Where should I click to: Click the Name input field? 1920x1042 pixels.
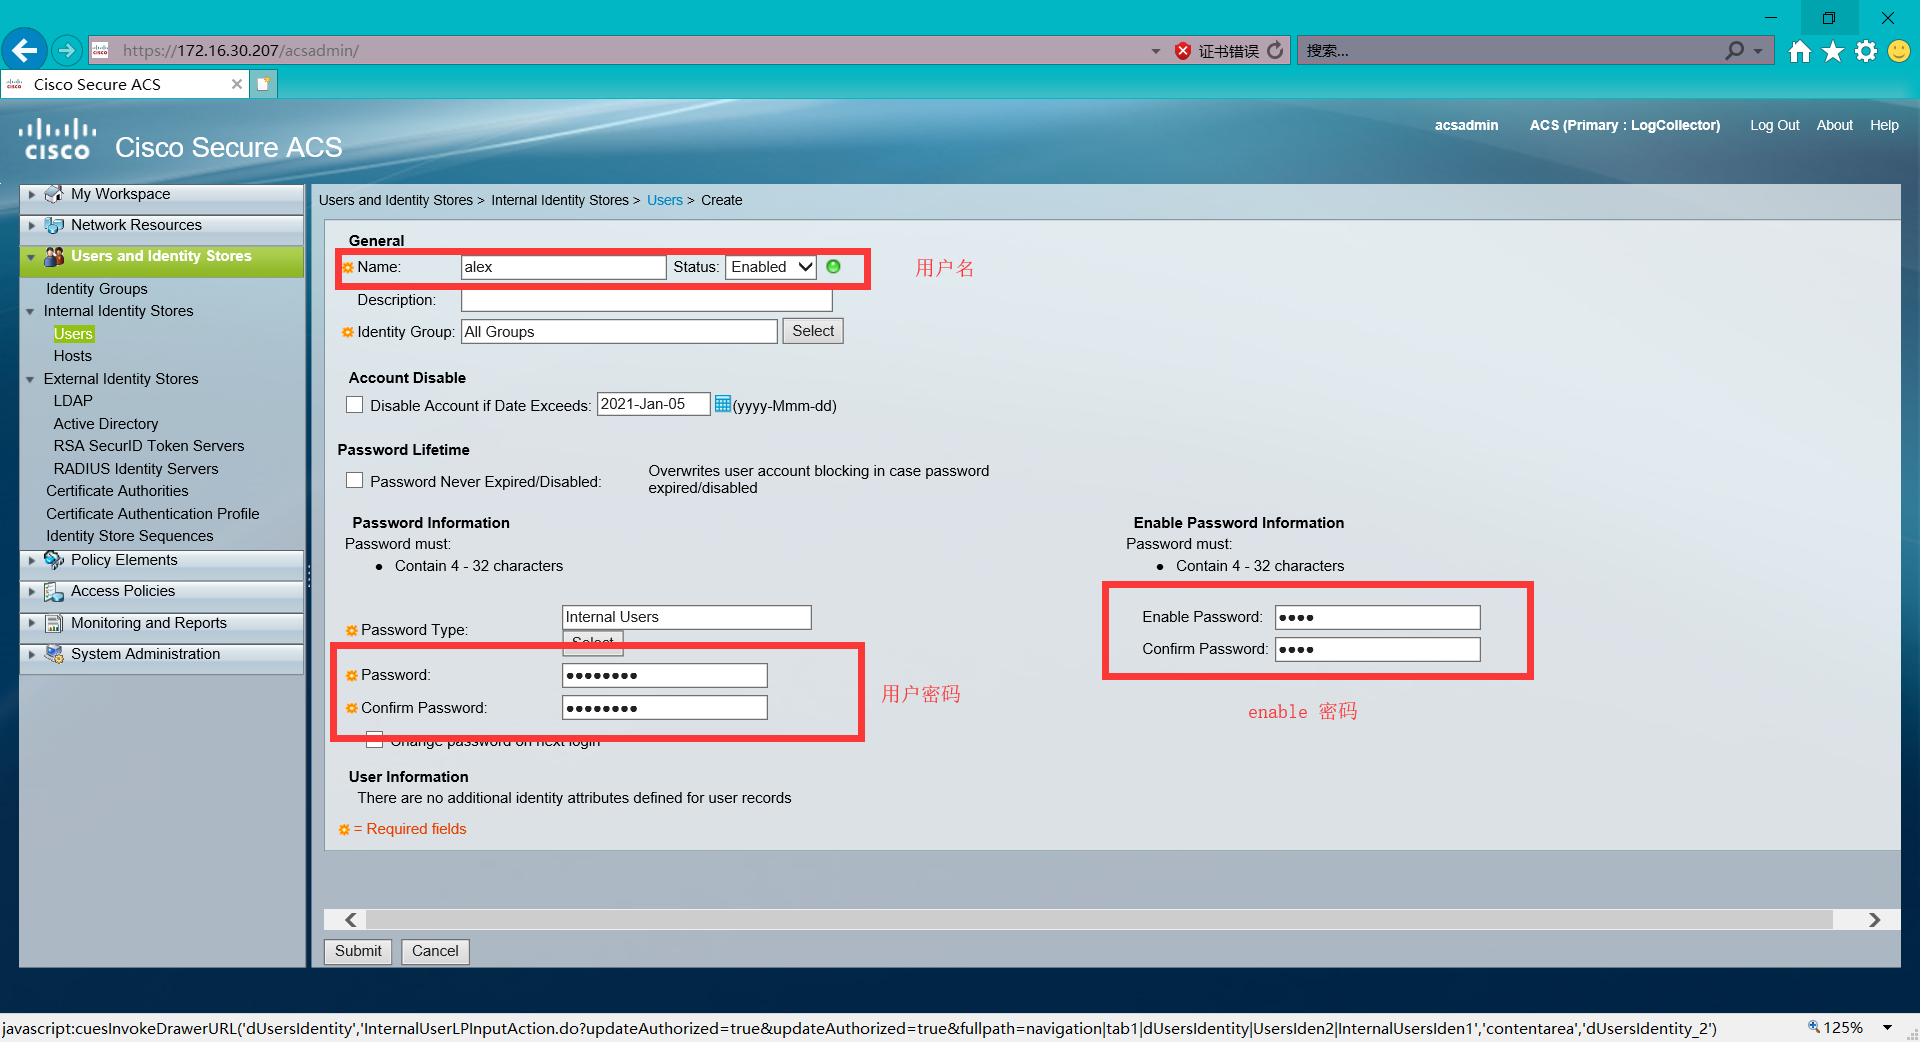[x=564, y=267]
